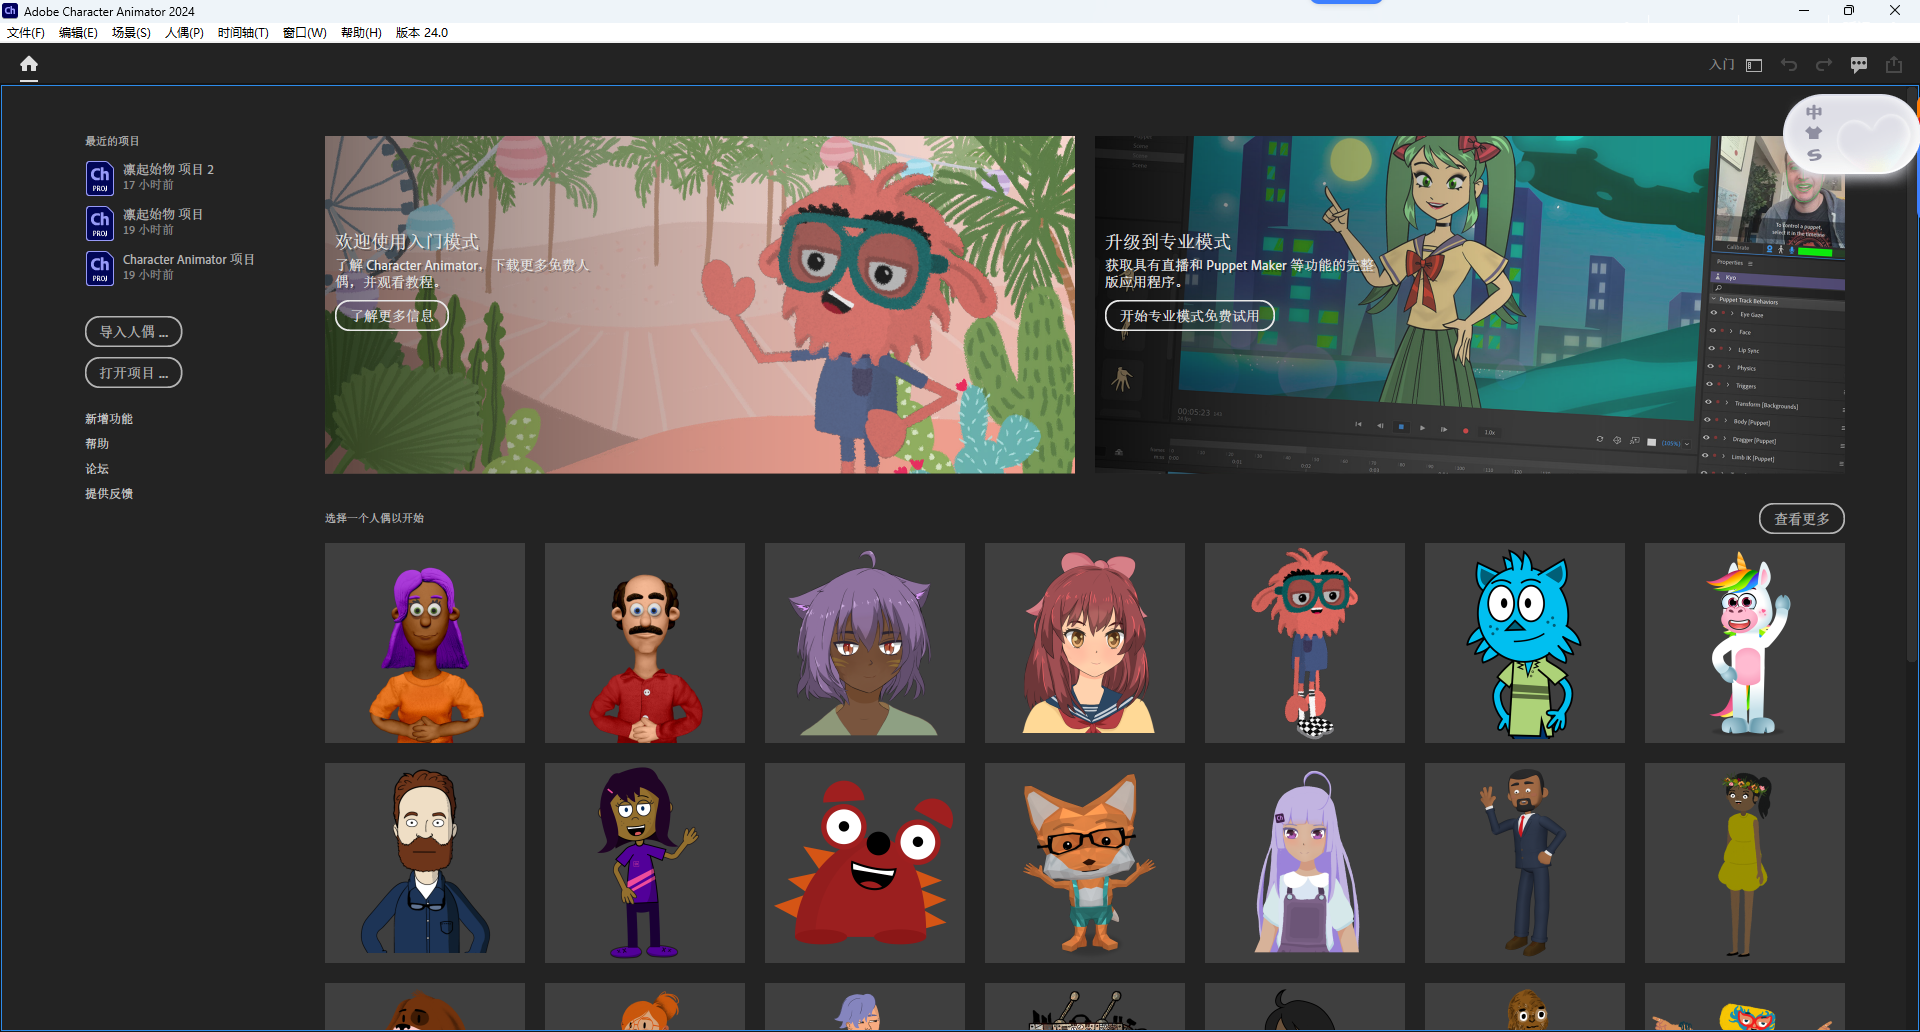Image resolution: width=1920 pixels, height=1032 pixels.
Task: Select the red monster puppet with big eyes
Action: [864, 862]
